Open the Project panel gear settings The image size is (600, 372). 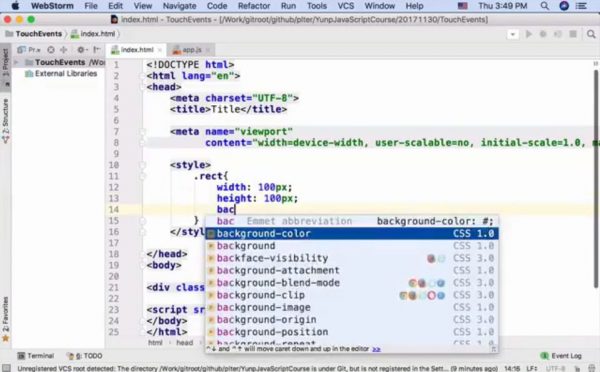click(82, 50)
